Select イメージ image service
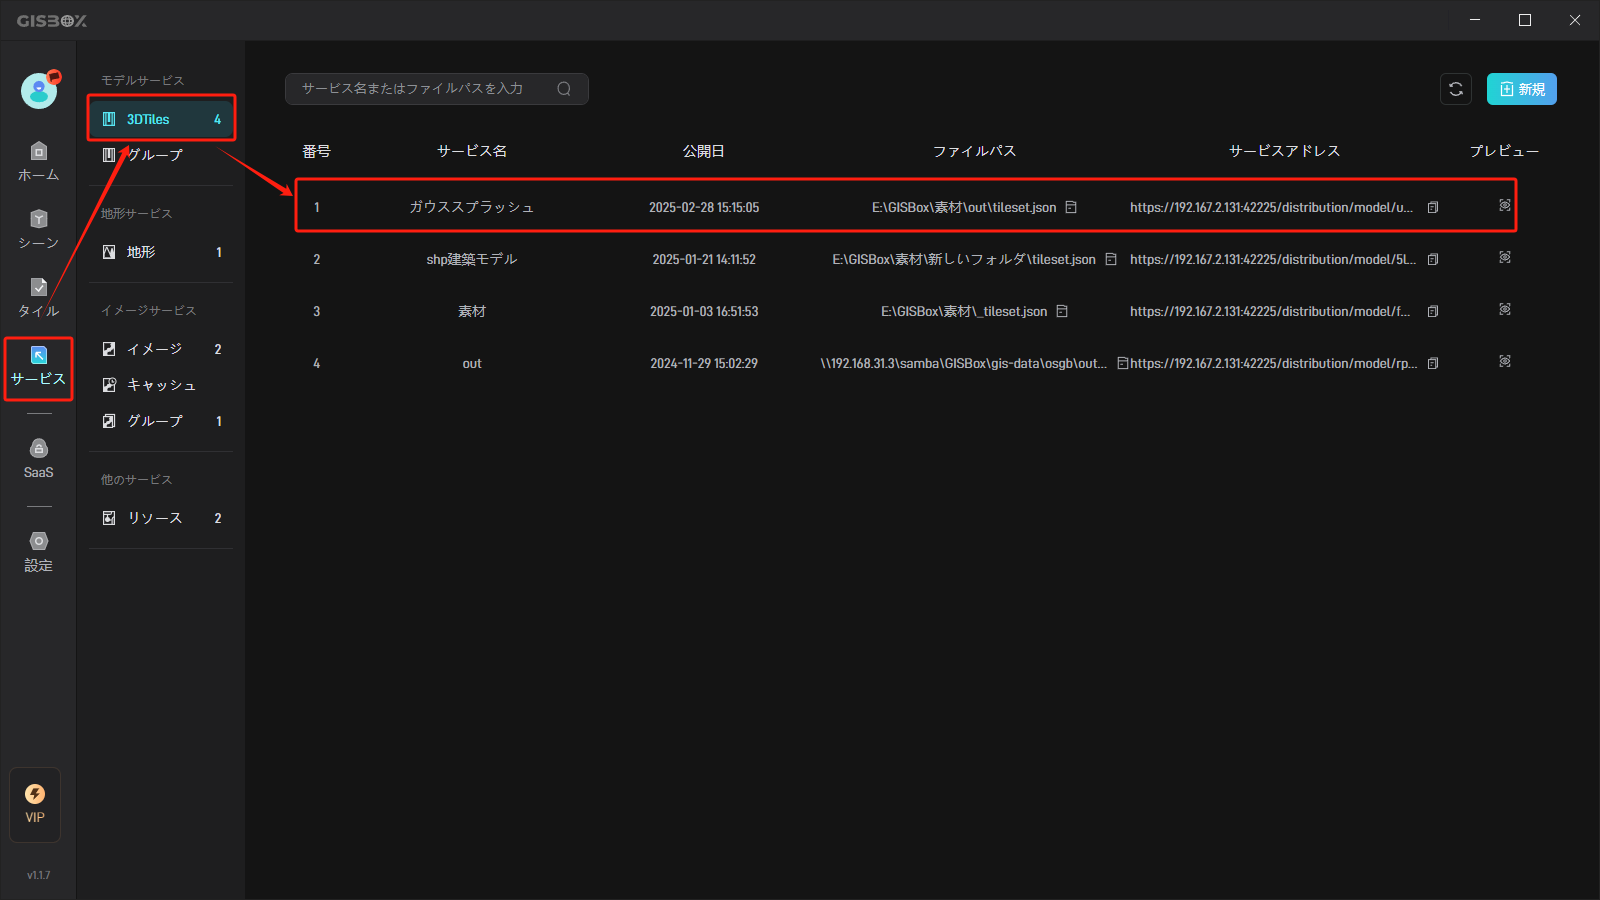Viewport: 1600px width, 900px height. [x=161, y=349]
